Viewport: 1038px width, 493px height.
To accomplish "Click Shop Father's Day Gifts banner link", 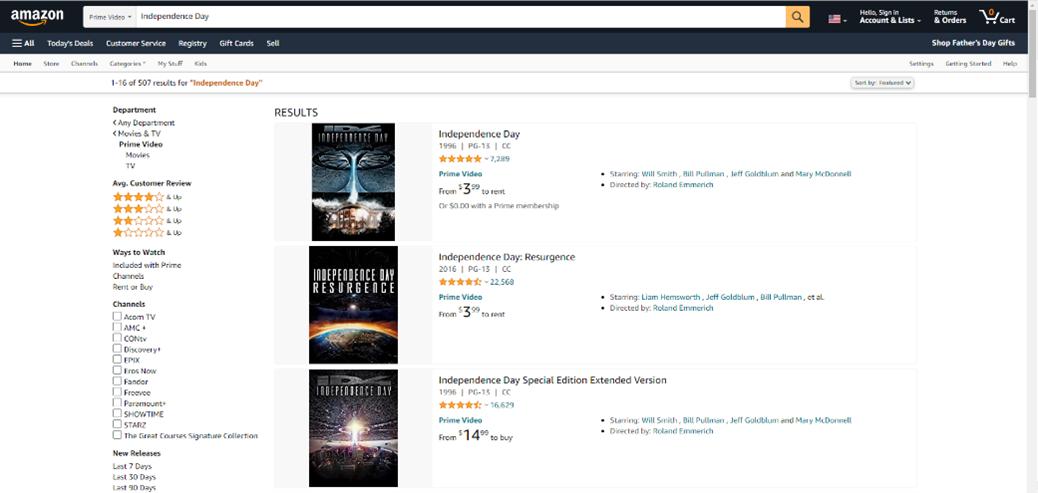I will (x=973, y=43).
